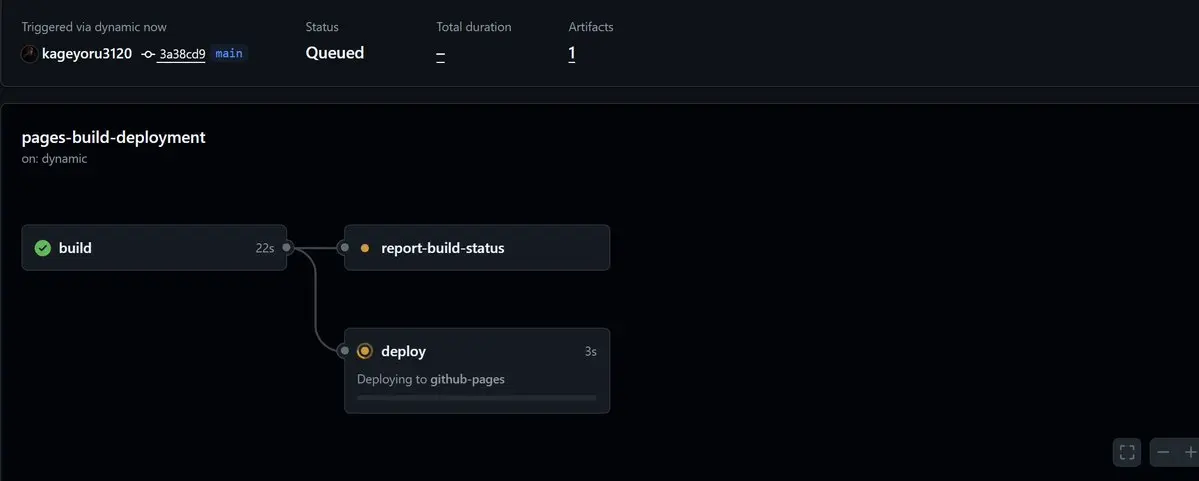1199x481 pixels.
Task: Open commit 3a38cd9 link
Action: [182, 54]
